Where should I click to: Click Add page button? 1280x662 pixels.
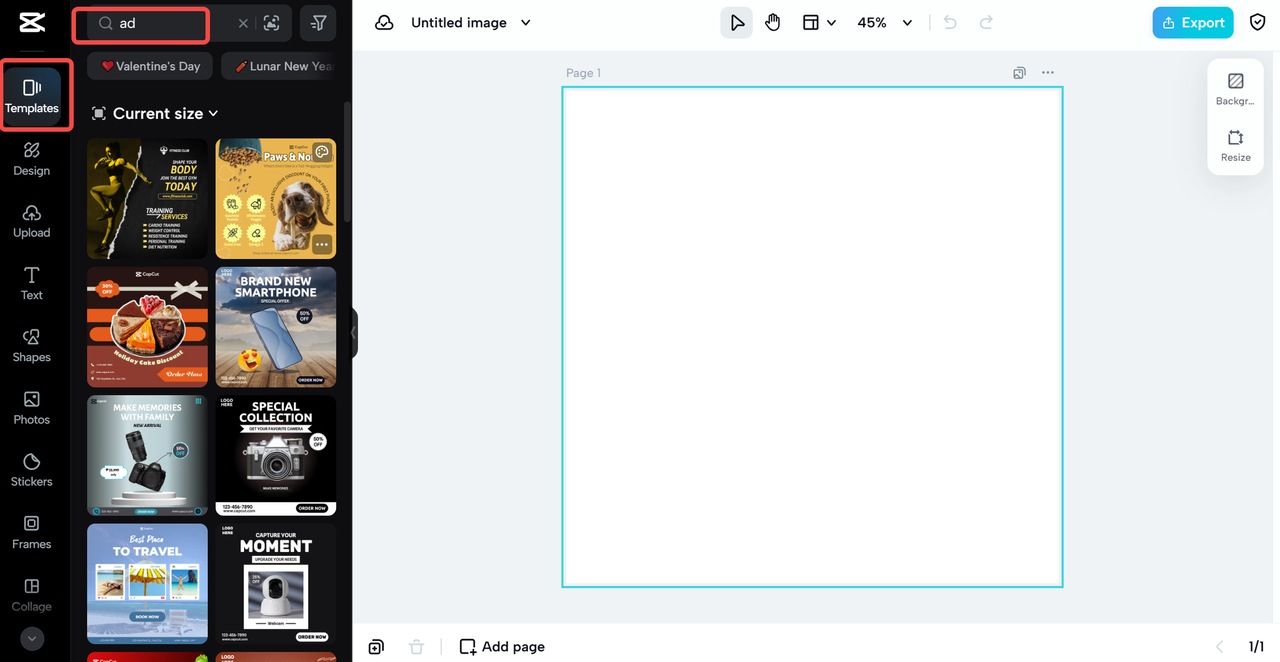point(502,647)
